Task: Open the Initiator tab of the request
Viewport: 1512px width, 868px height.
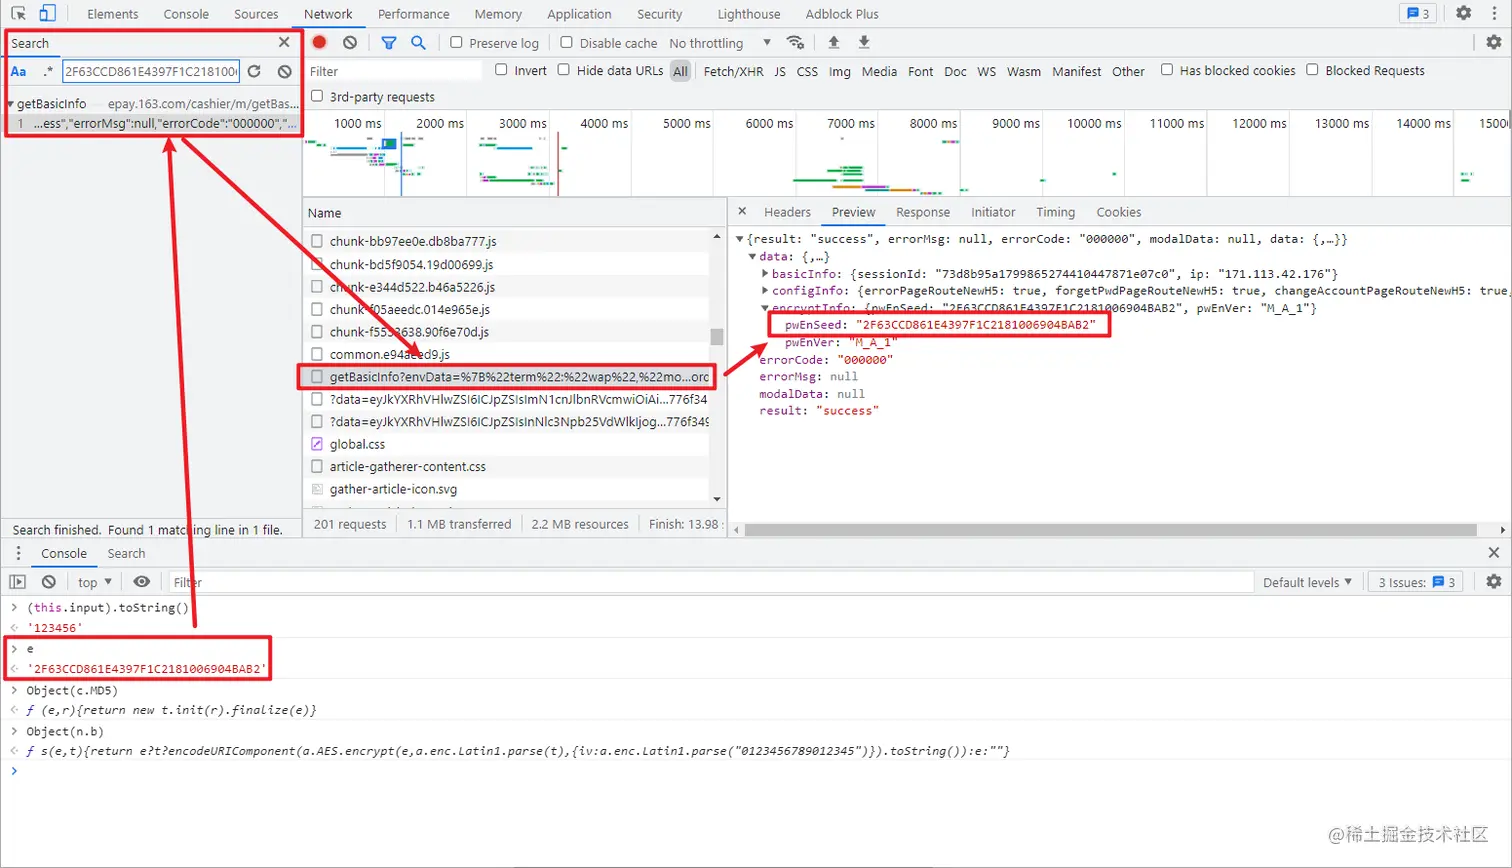Action: point(992,212)
